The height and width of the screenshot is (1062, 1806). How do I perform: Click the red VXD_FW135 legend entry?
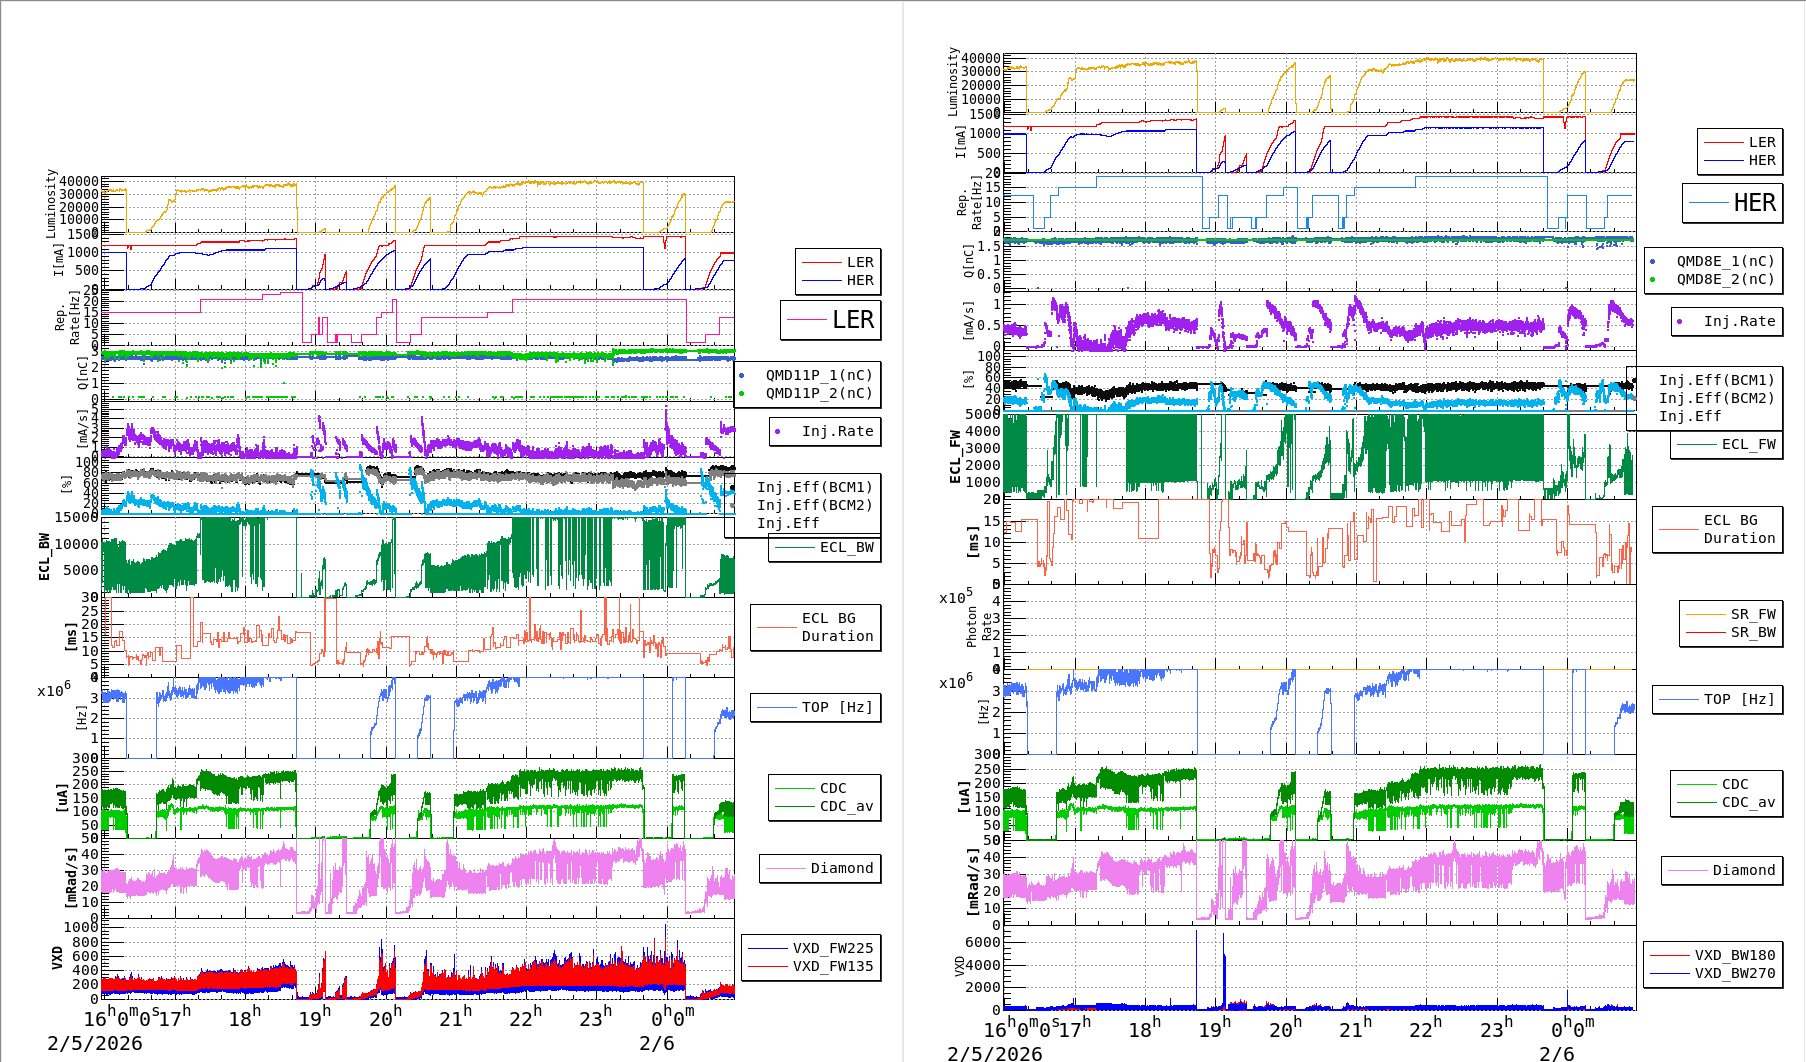[811, 966]
